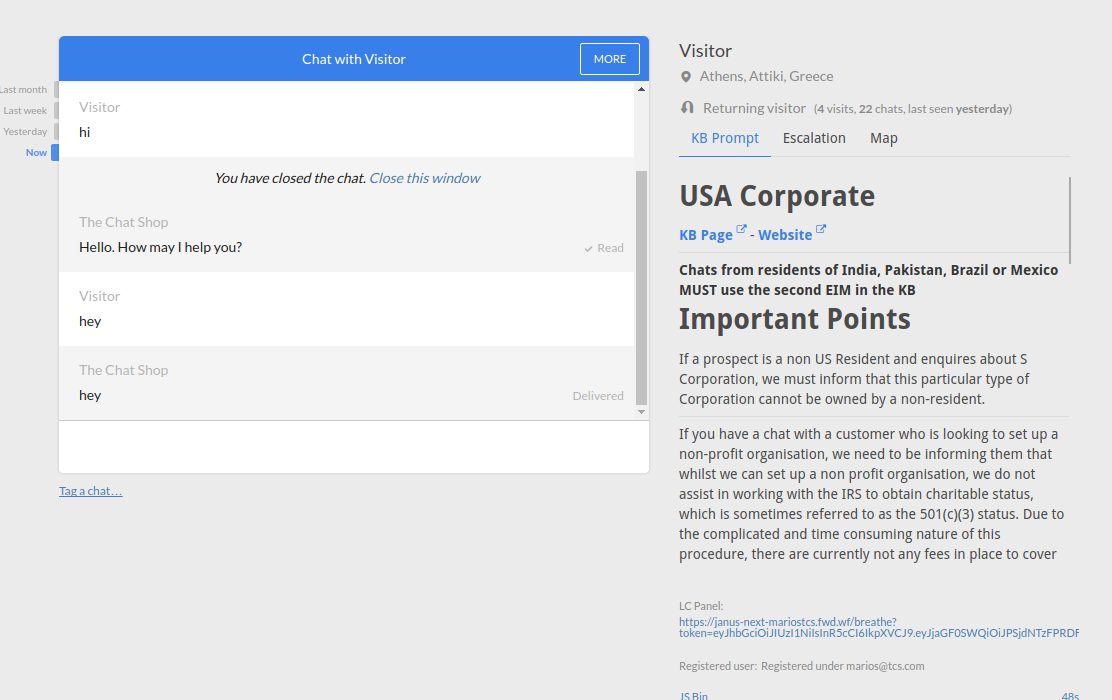
Task: Click the Returning visitor label
Action: pos(754,109)
